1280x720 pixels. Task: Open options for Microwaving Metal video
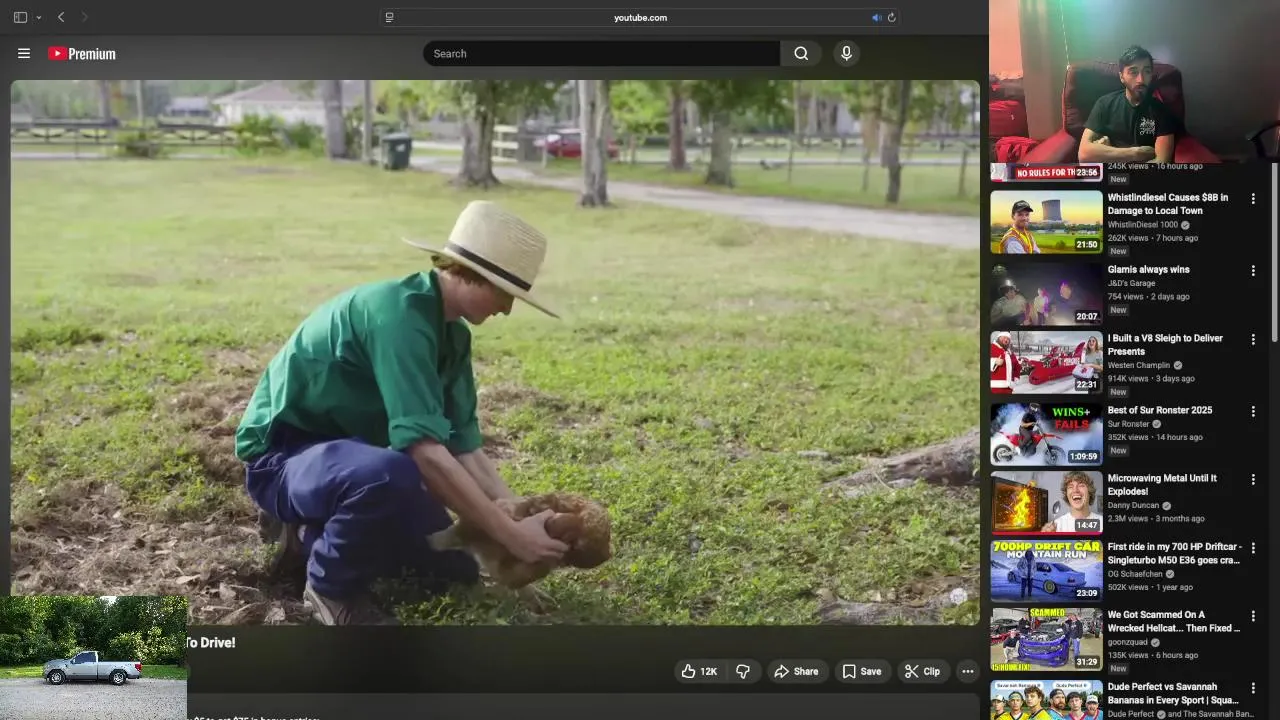[x=1253, y=479]
